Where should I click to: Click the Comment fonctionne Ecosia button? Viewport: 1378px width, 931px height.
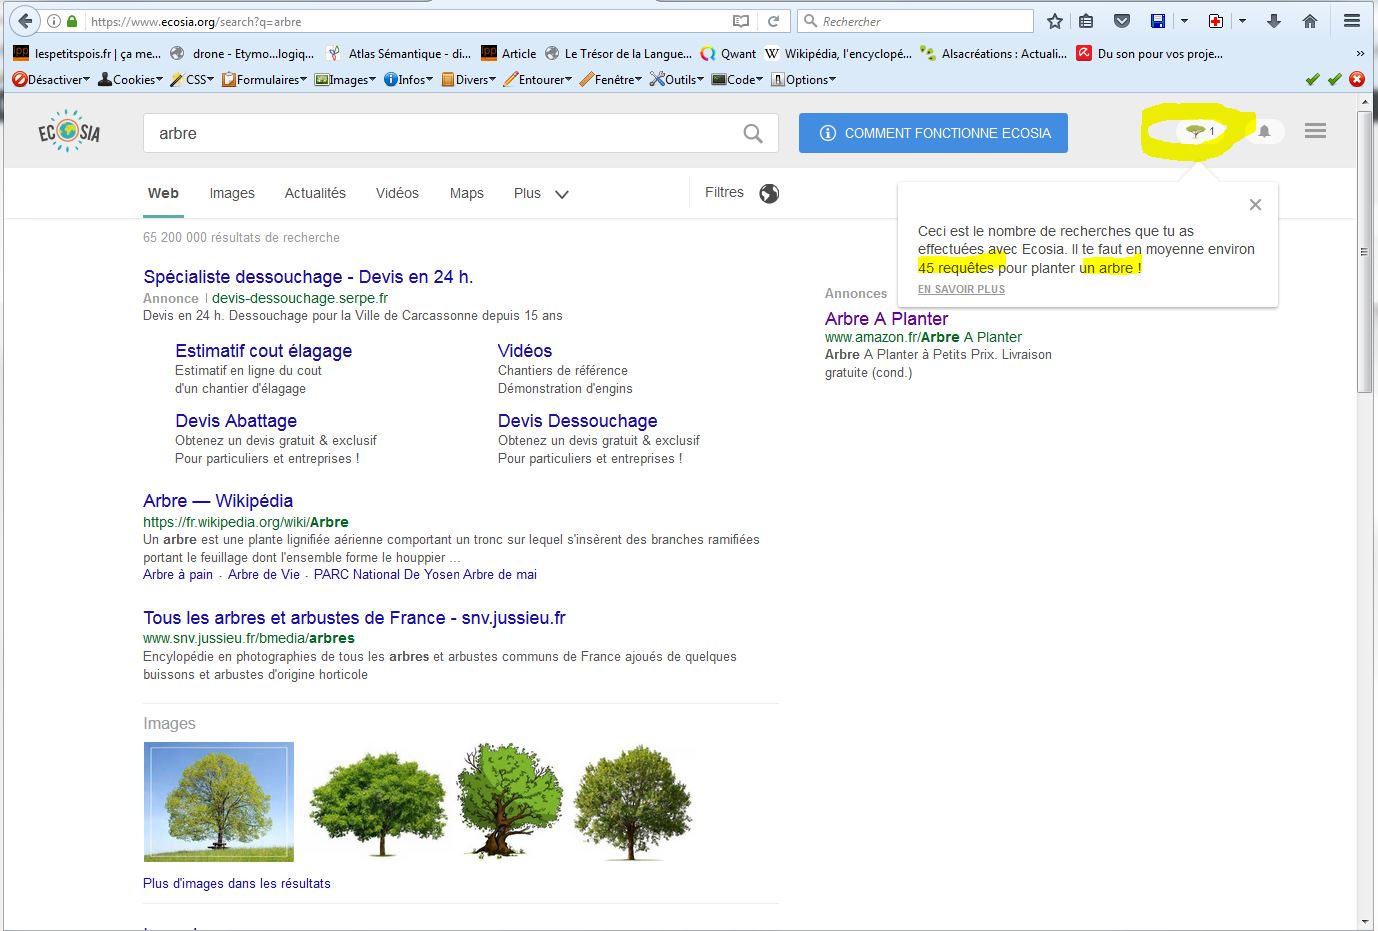point(933,133)
